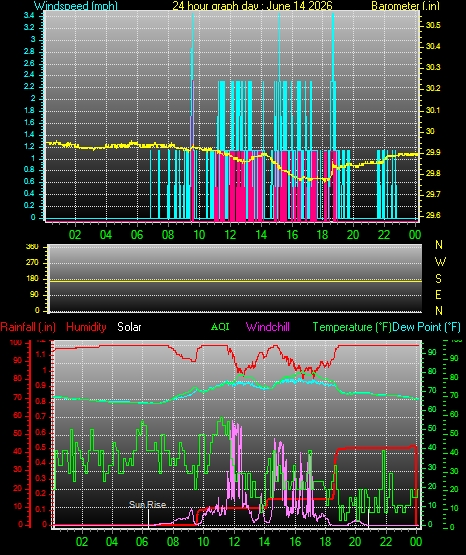466x555 pixels.
Task: Click '30.3' on the barometer axis
Action: [433, 67]
